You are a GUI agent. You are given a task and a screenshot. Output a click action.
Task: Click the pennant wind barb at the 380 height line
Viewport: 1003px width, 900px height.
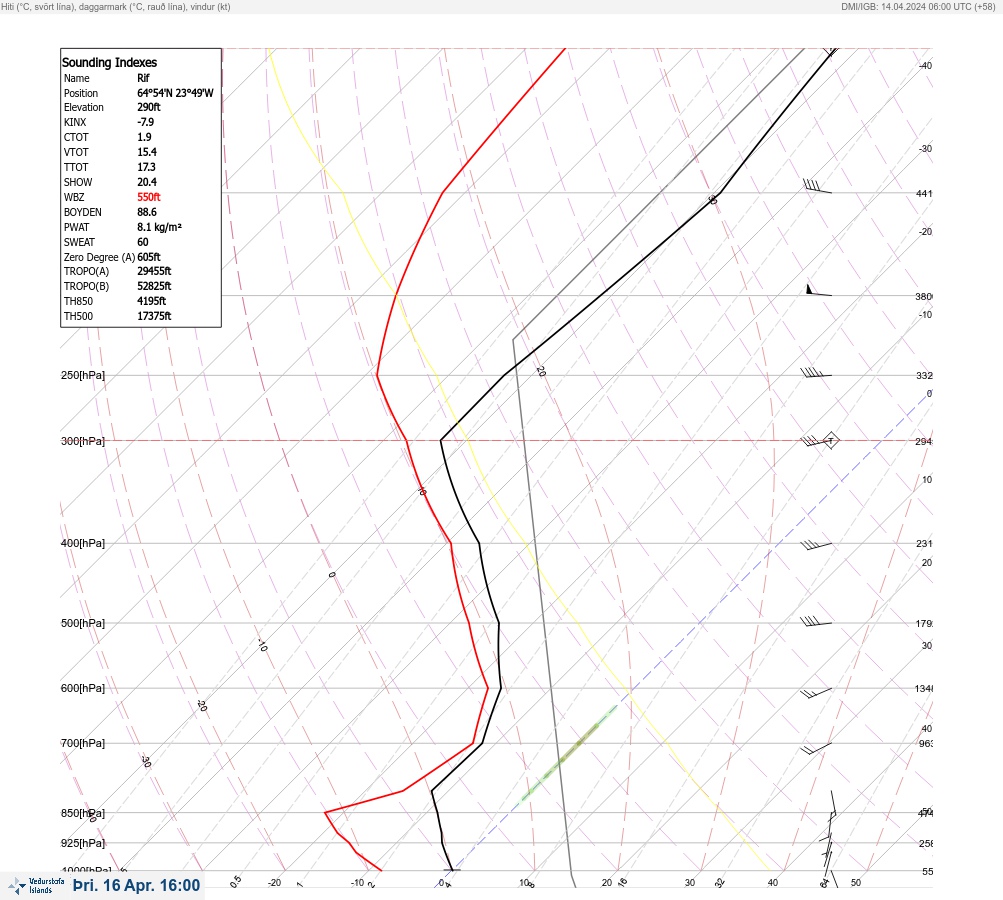(818, 290)
